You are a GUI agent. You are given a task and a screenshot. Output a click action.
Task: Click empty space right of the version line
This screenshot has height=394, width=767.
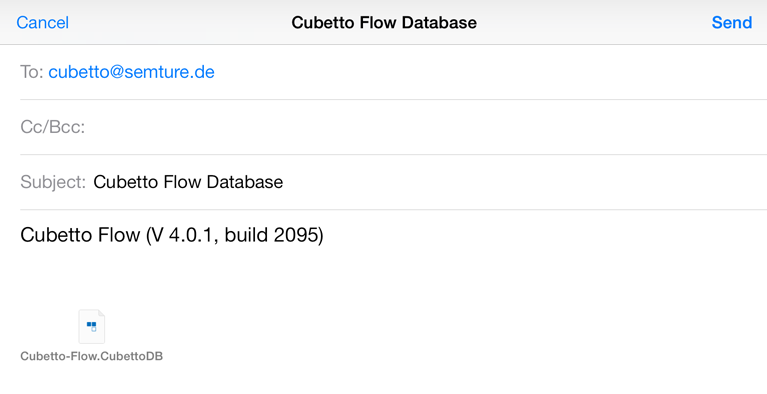[543, 235]
